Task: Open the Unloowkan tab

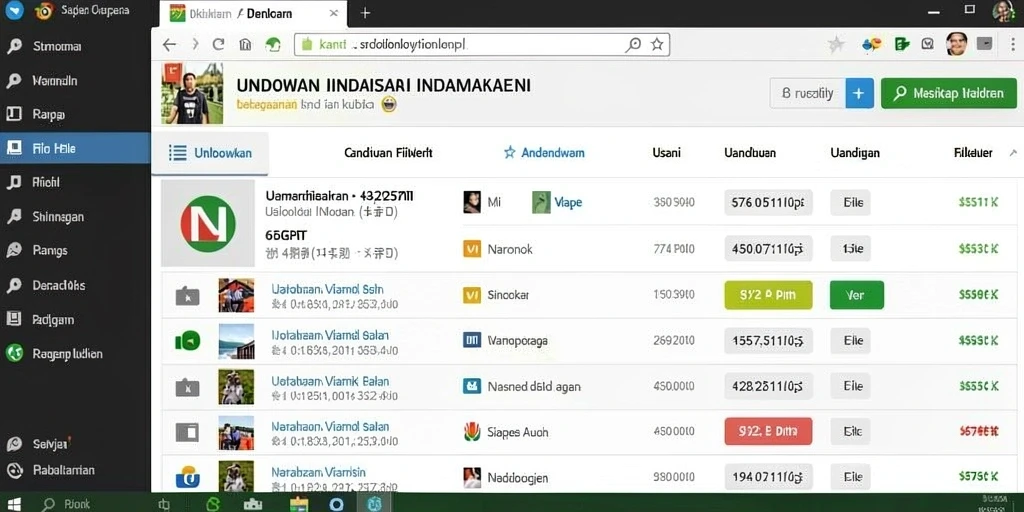Action: pyautogui.click(x=210, y=153)
